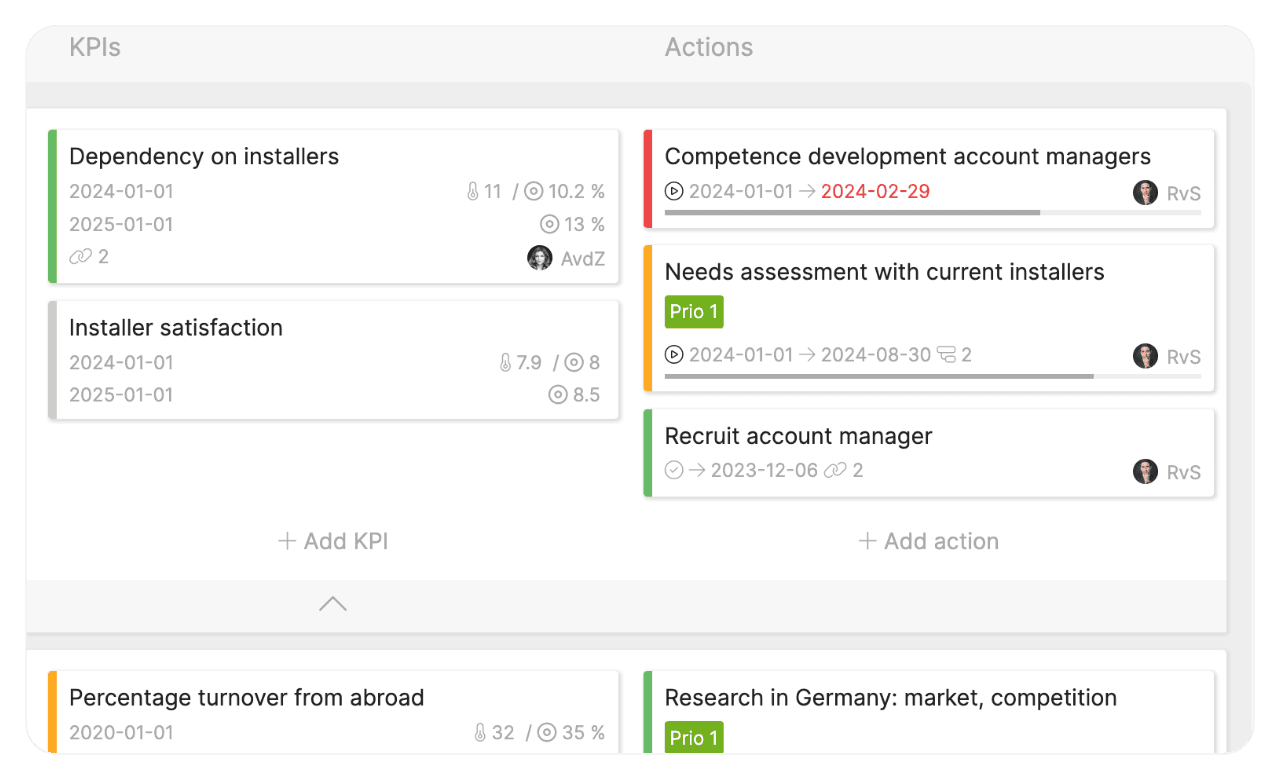Click RvS avatar on Competence development card
This screenshot has width=1280, height=780.
coord(1146,193)
